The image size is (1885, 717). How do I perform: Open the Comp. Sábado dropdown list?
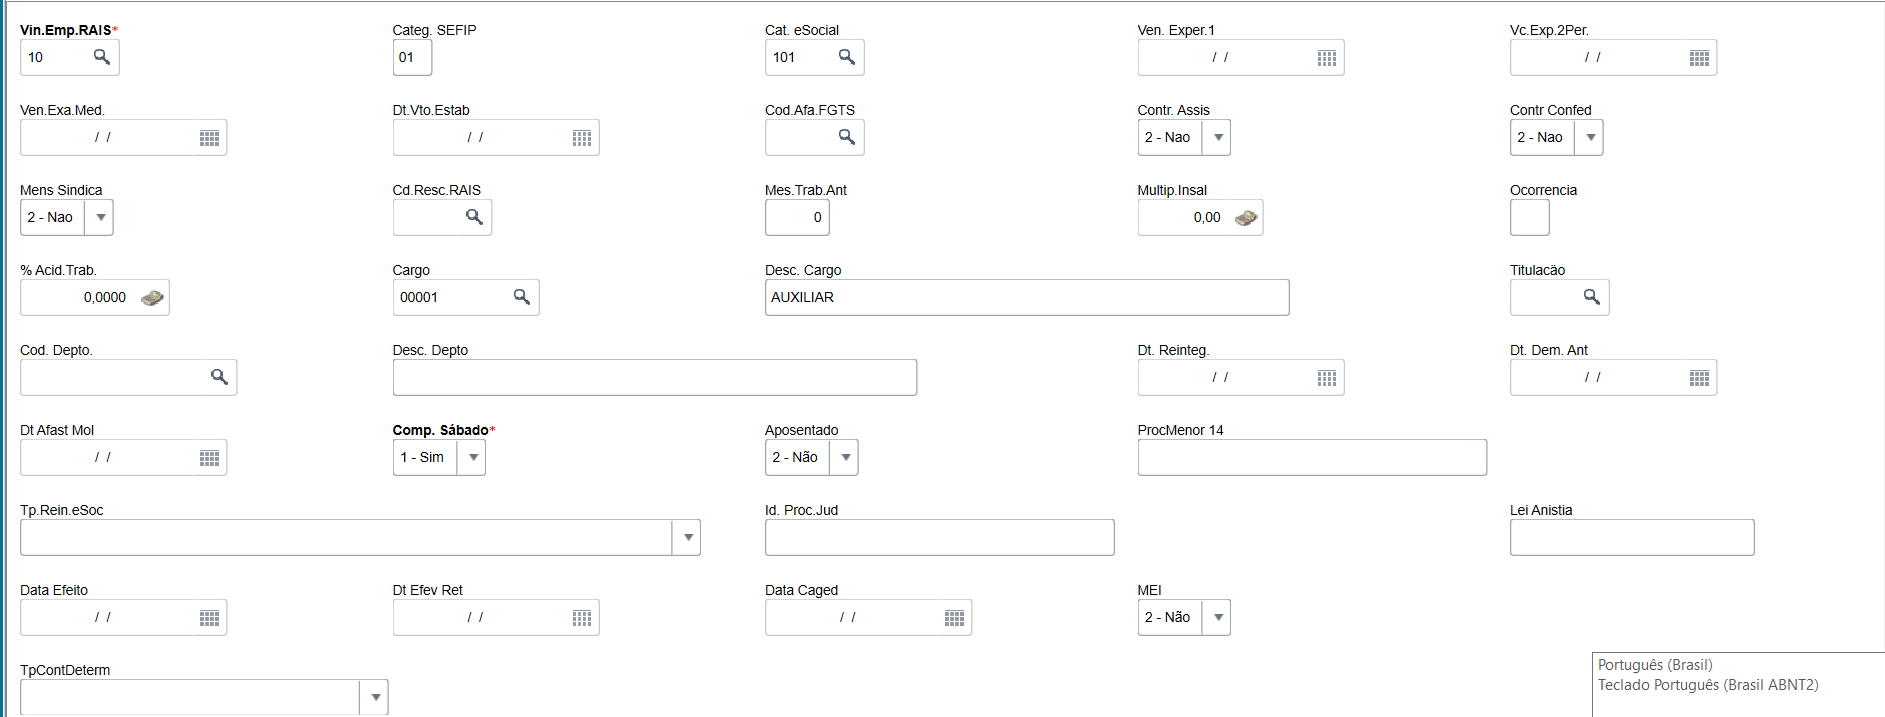pyautogui.click(x=473, y=458)
